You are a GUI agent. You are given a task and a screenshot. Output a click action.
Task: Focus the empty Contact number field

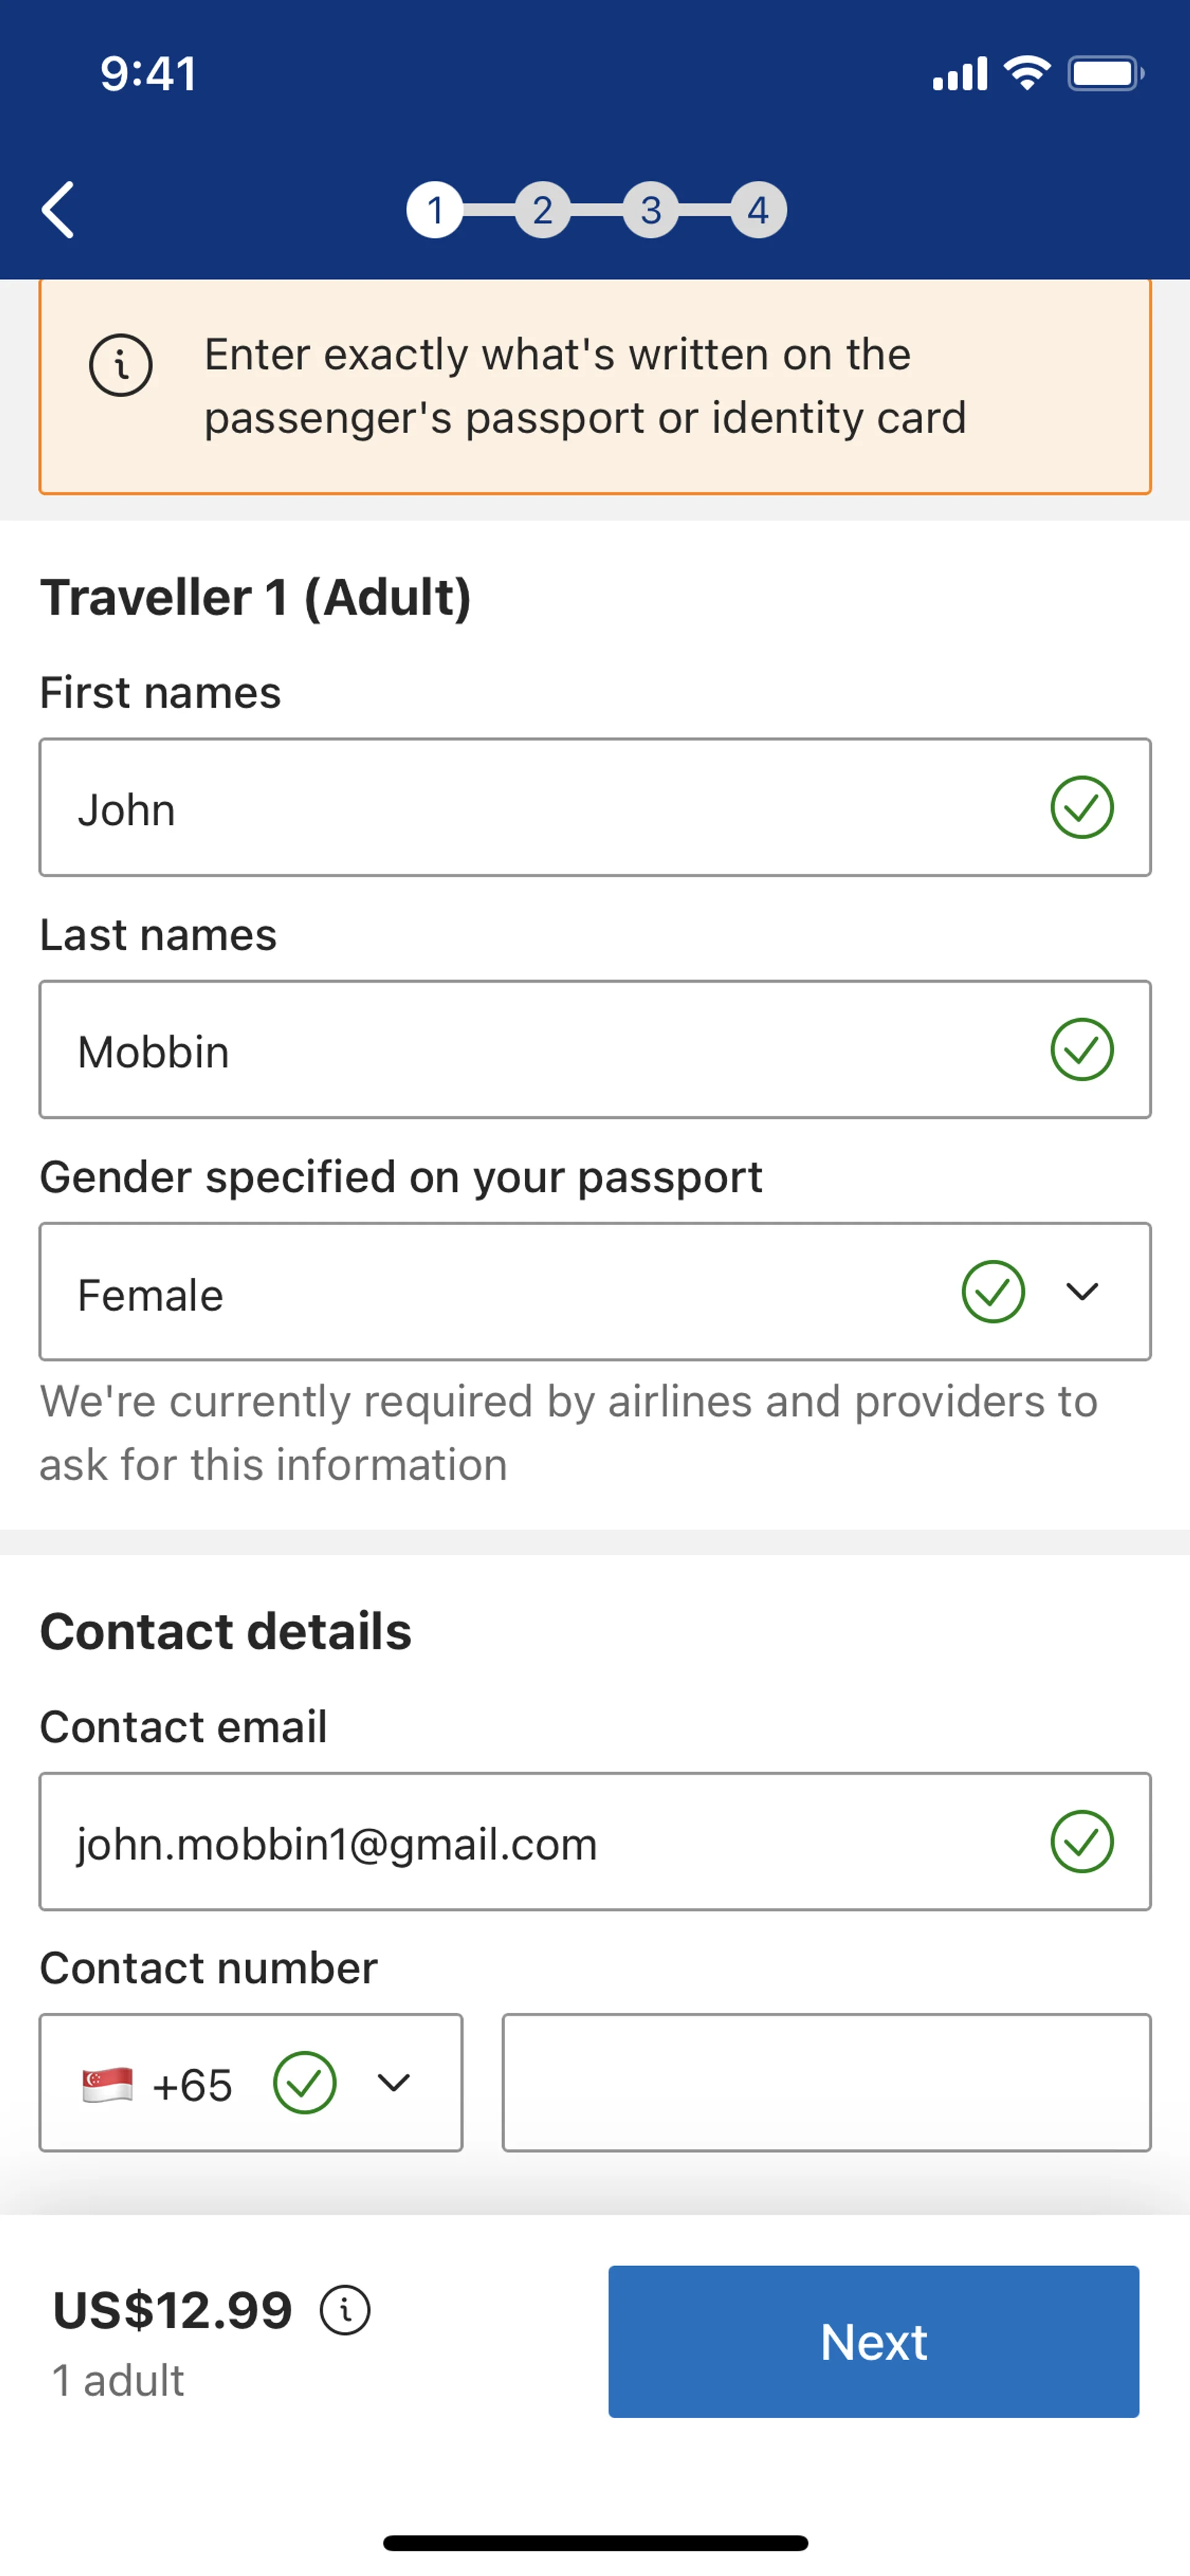coord(826,2083)
